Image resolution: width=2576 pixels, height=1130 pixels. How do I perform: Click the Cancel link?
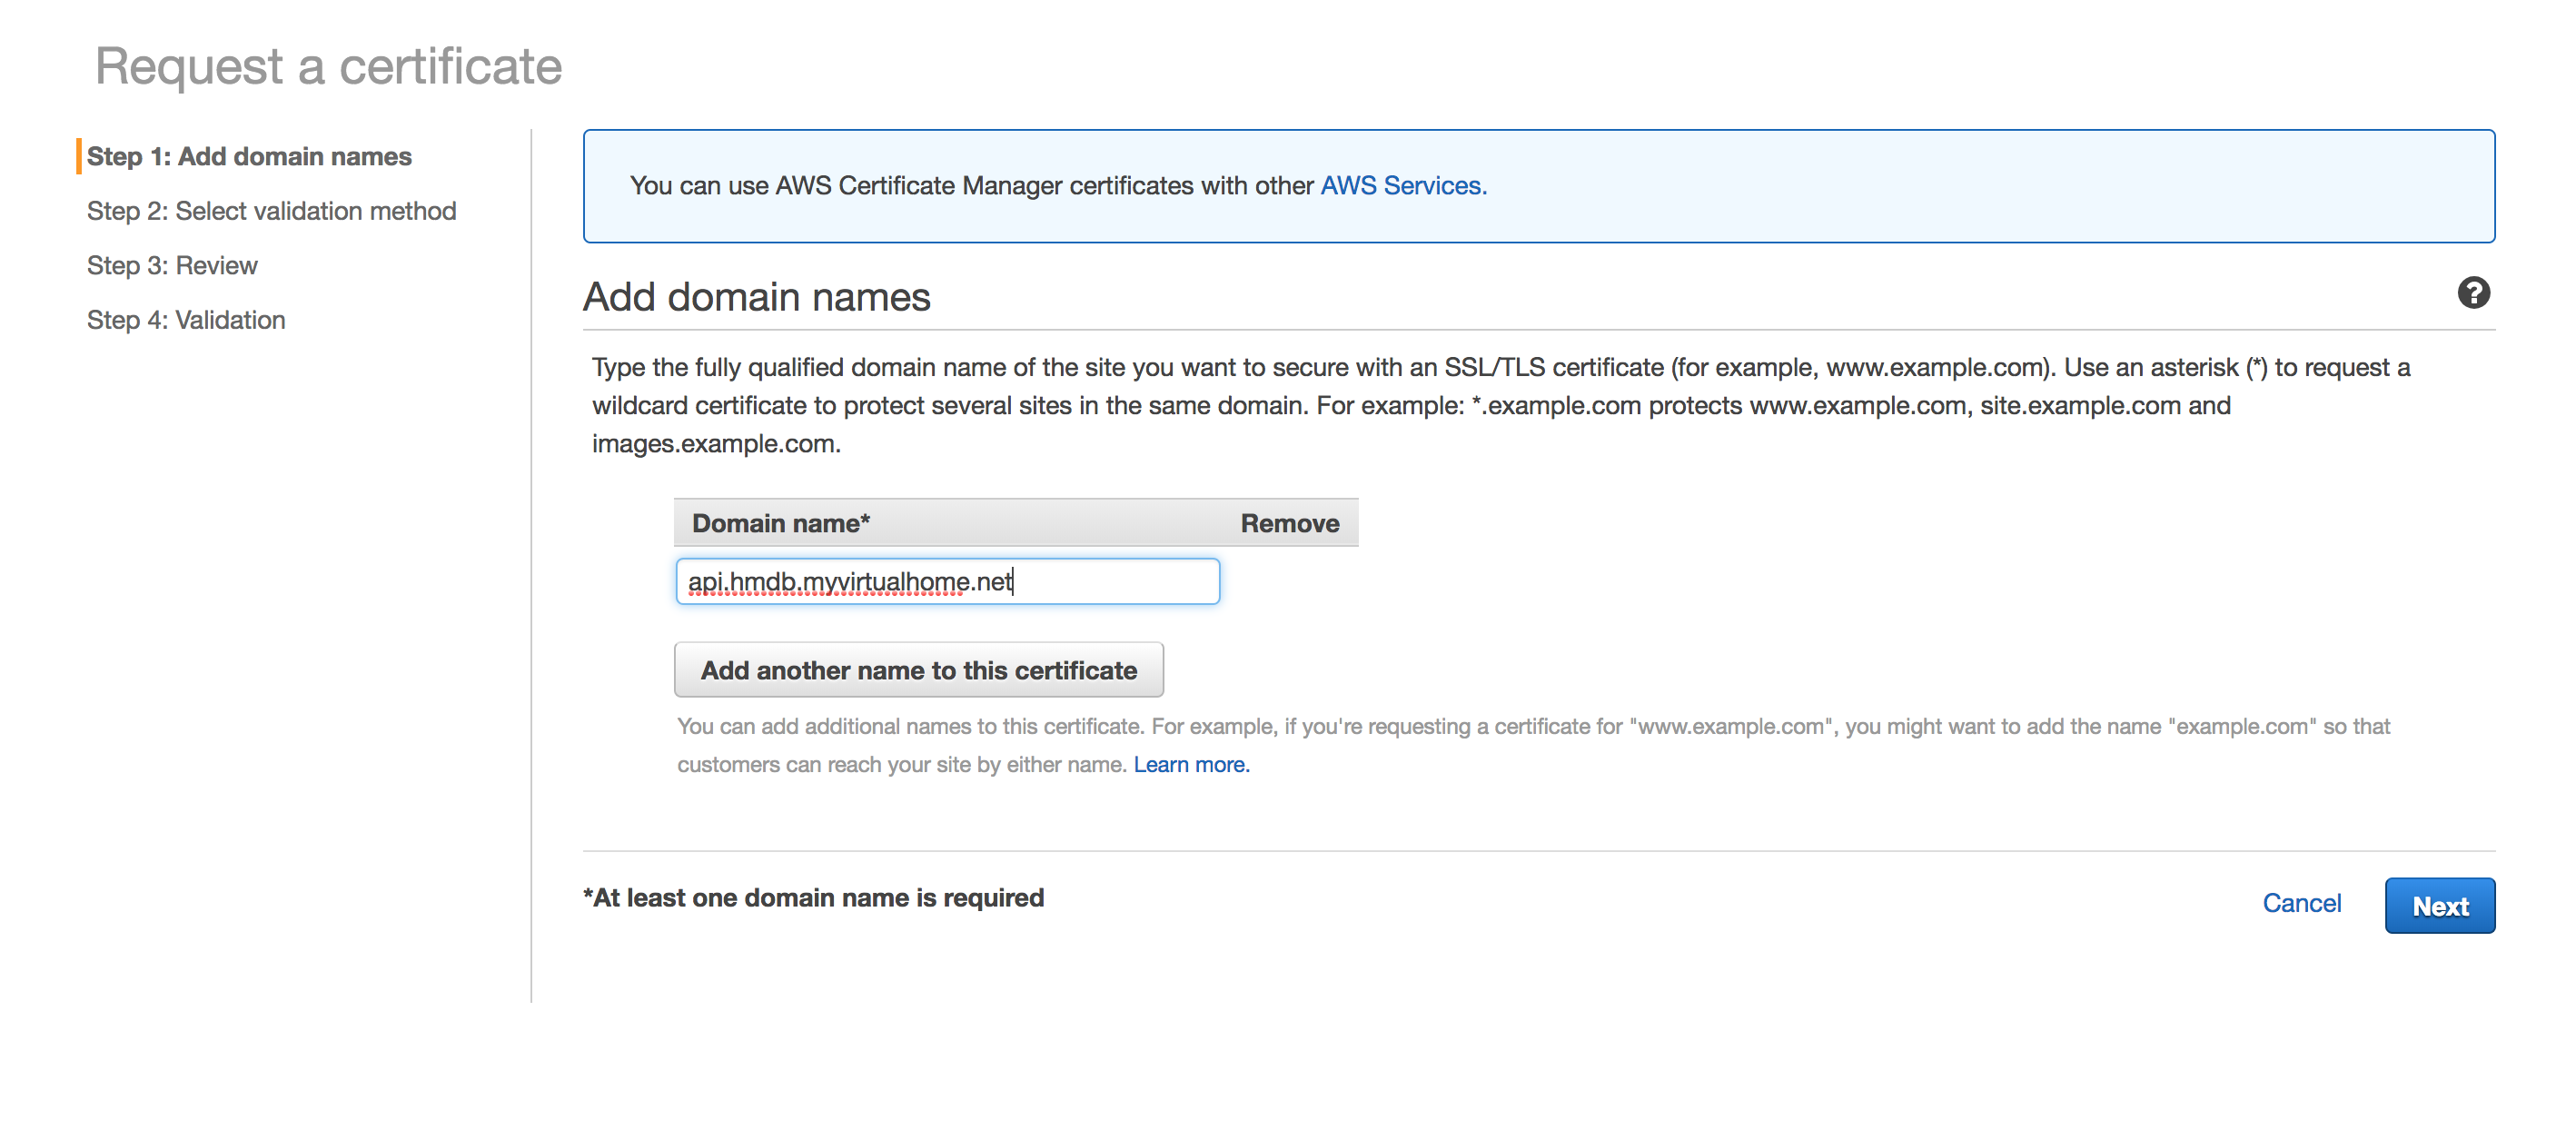(x=2300, y=903)
